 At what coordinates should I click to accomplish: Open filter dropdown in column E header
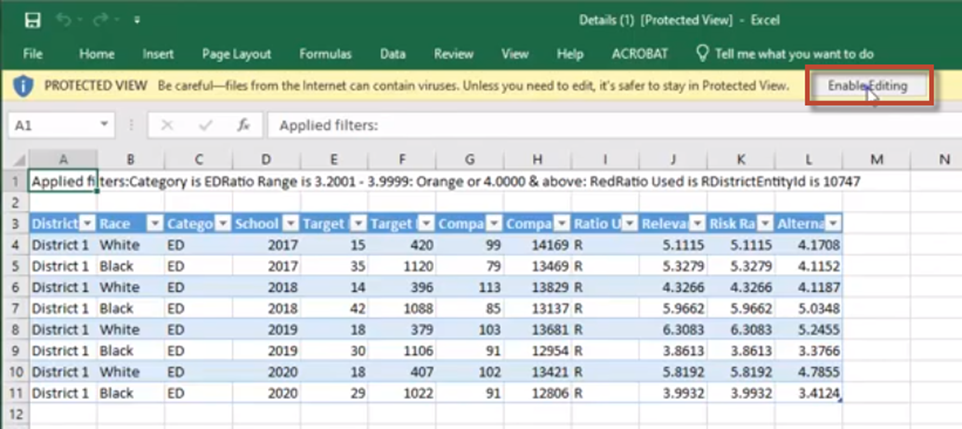[359, 223]
